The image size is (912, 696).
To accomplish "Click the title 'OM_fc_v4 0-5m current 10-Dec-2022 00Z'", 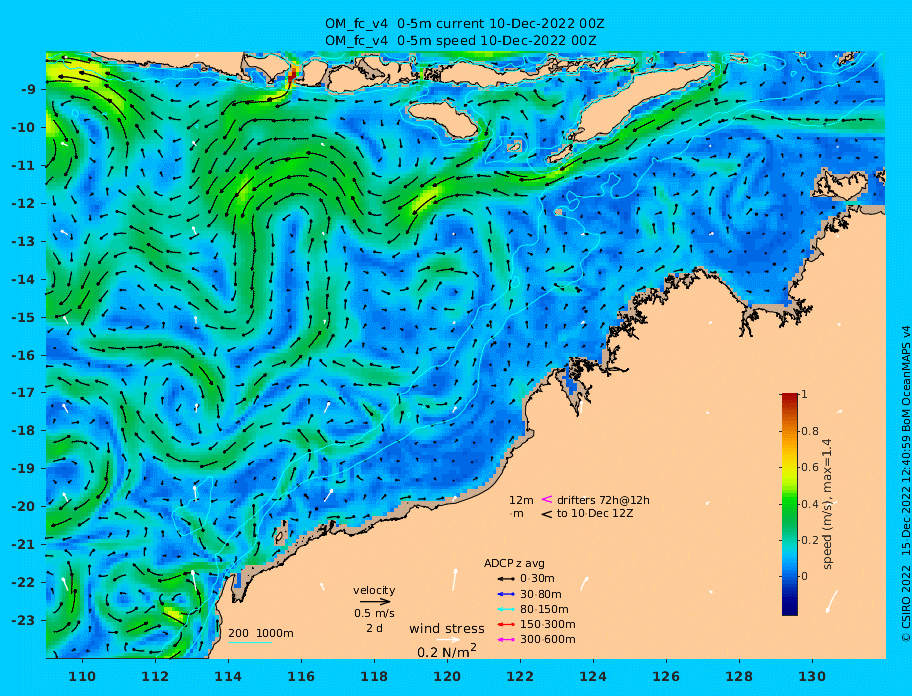I will (464, 24).
